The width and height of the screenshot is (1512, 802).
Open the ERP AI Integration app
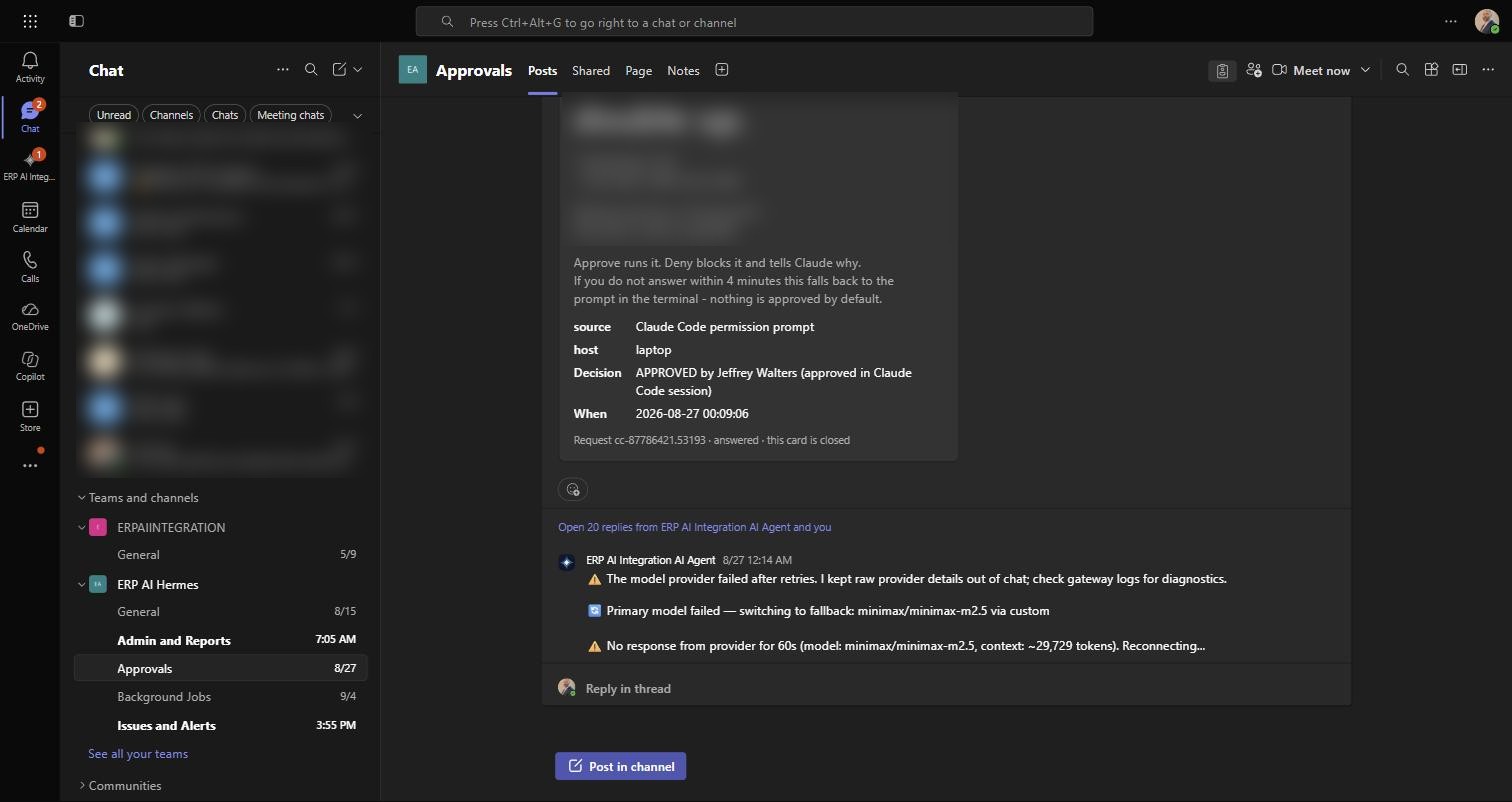click(x=30, y=166)
